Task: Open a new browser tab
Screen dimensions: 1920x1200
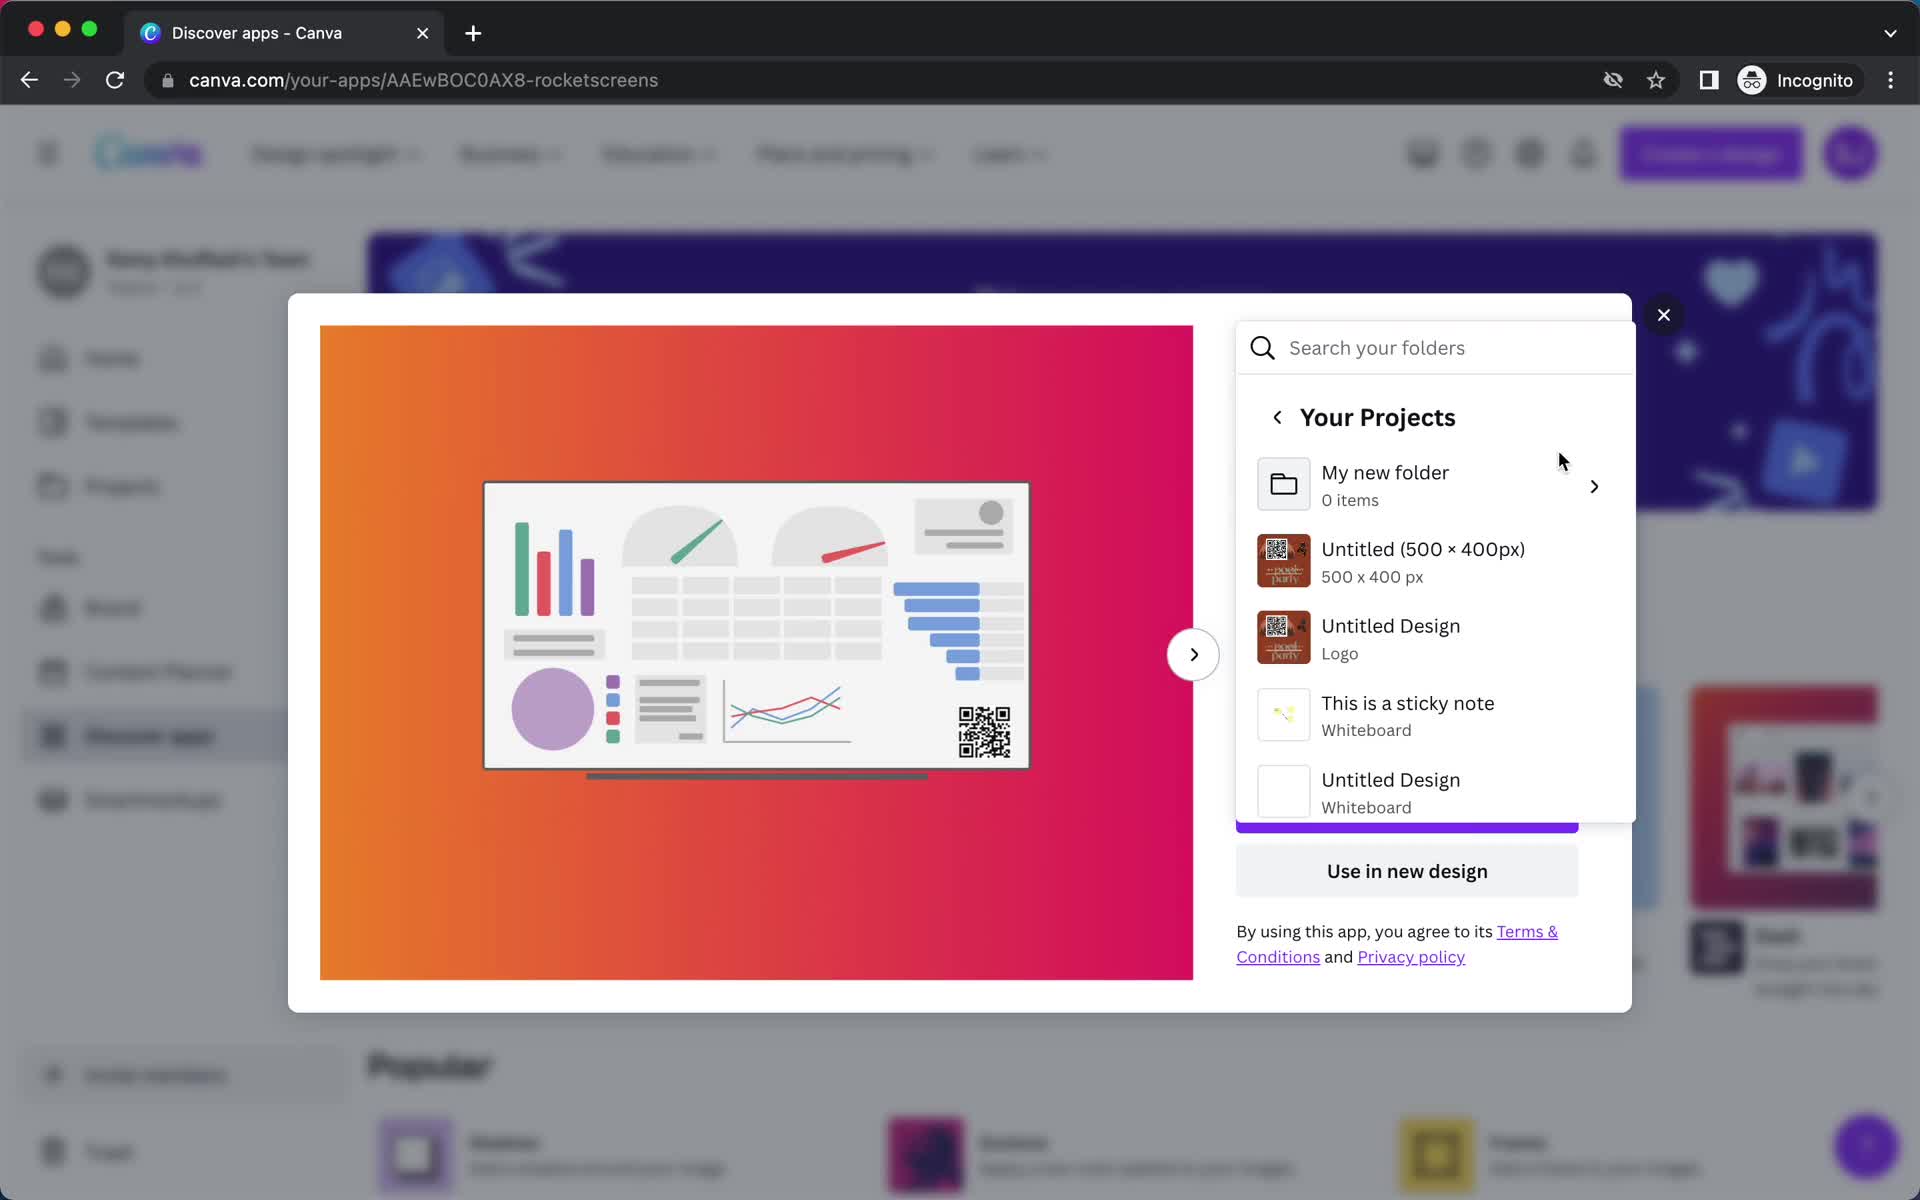Action: tap(473, 33)
